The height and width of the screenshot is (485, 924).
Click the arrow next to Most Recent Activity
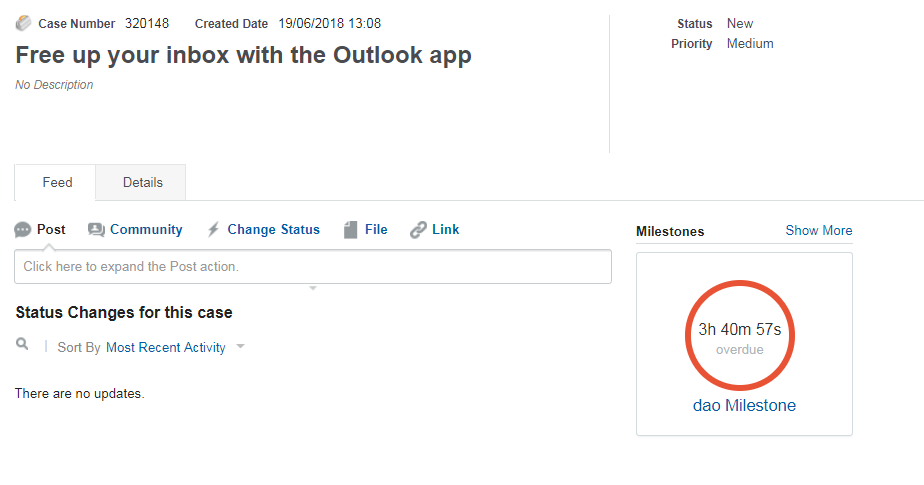click(240, 348)
